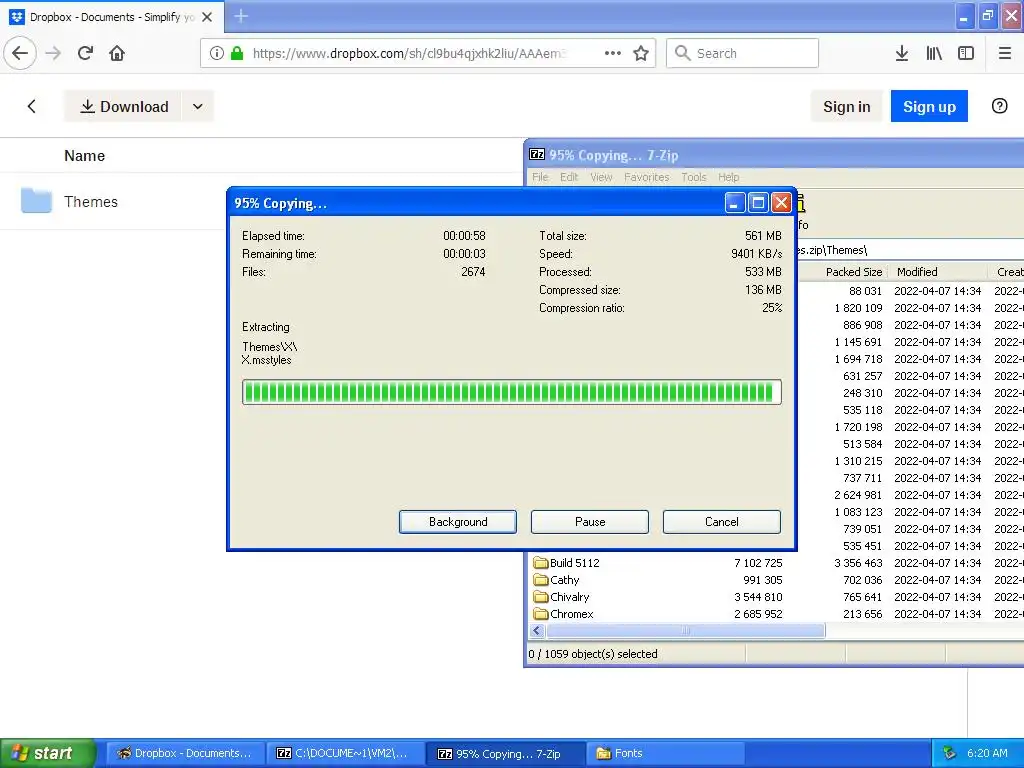Click the Firefox forward arrow button

(54, 53)
